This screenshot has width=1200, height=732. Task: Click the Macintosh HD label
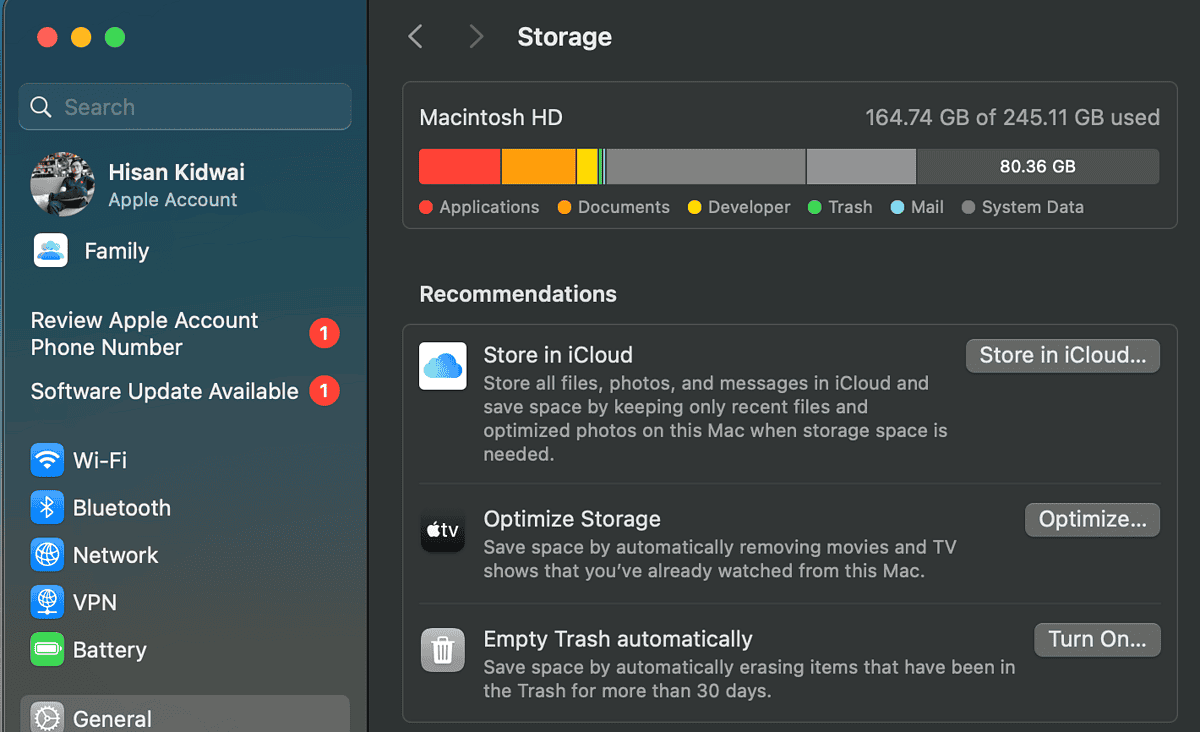point(491,118)
